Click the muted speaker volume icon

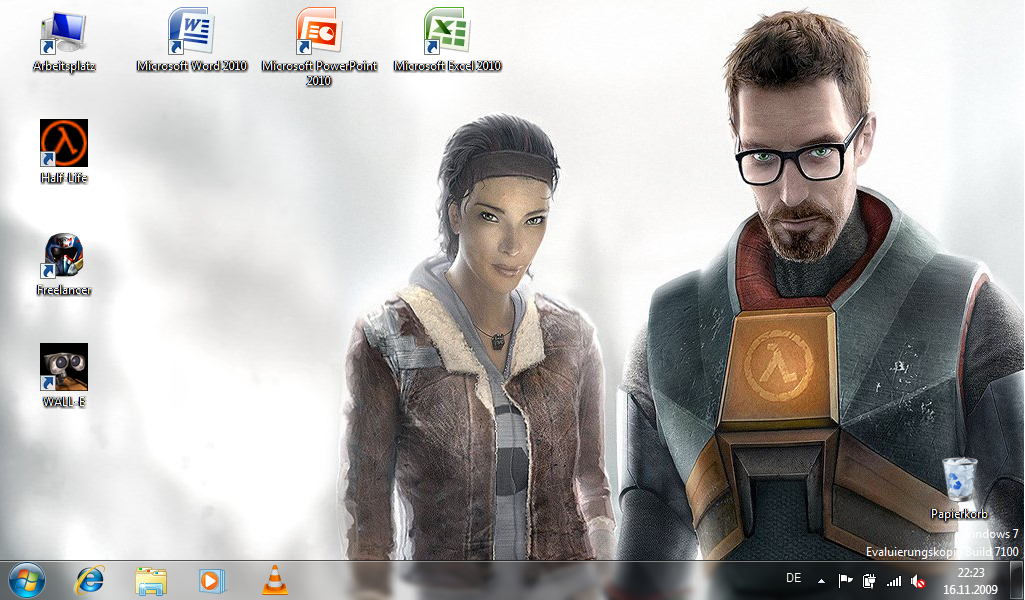(918, 580)
